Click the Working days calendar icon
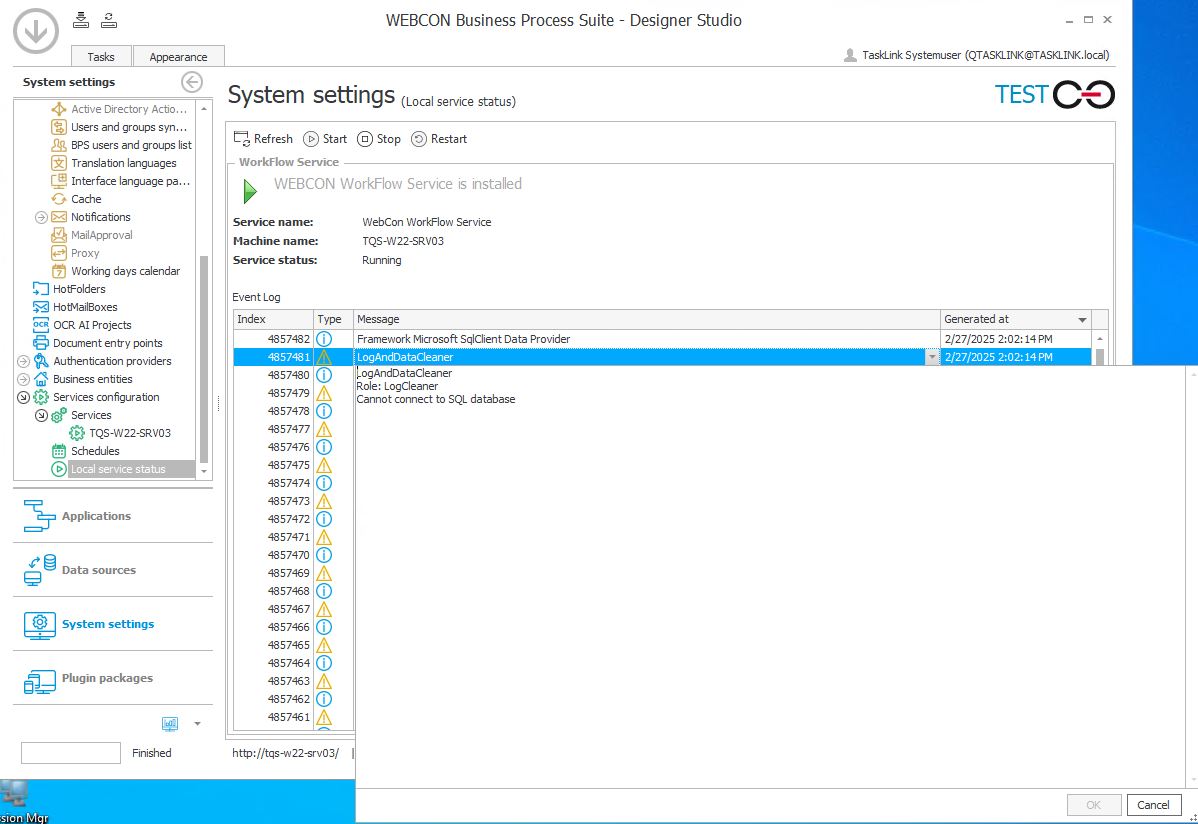The height and width of the screenshot is (824, 1198). tap(59, 271)
